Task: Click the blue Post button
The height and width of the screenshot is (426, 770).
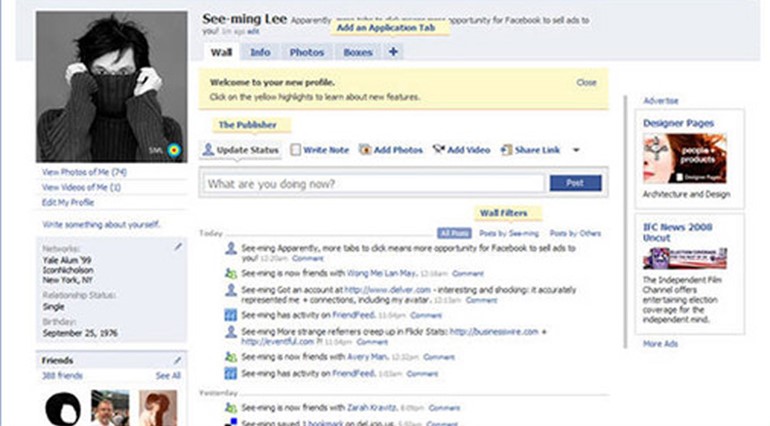Action: (575, 183)
